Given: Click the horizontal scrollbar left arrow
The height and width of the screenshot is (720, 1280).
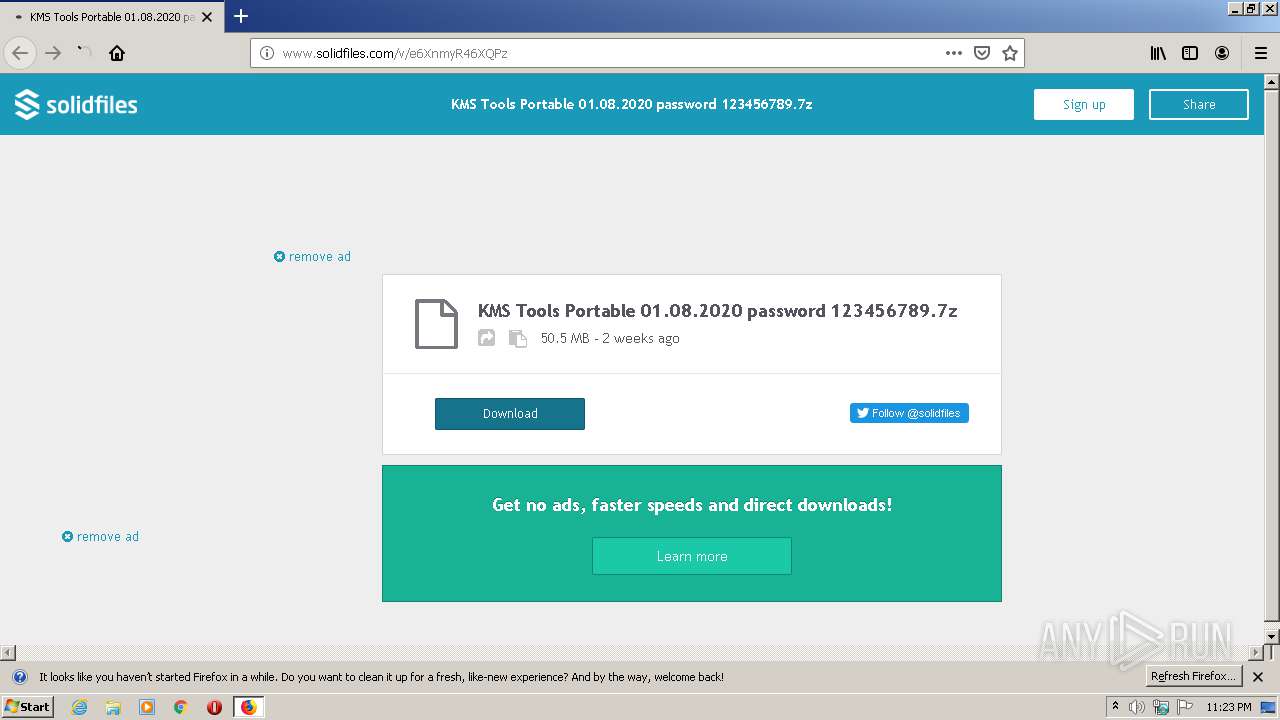Looking at the screenshot, I should 7,653.
